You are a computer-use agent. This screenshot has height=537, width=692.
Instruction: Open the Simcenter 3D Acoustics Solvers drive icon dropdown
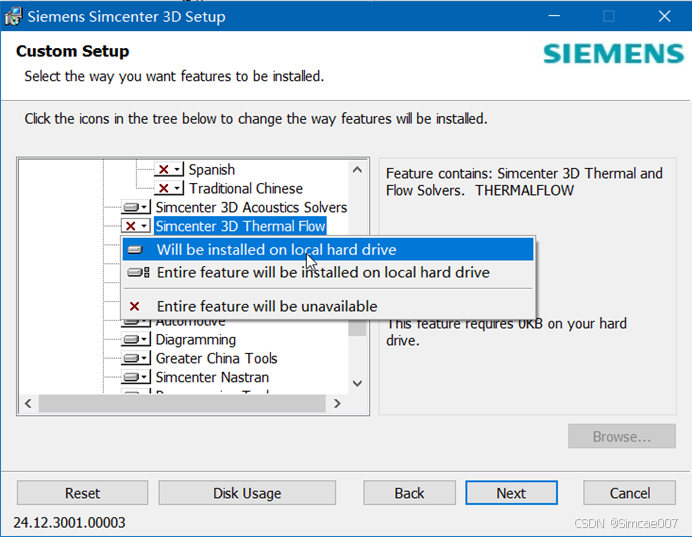point(135,207)
